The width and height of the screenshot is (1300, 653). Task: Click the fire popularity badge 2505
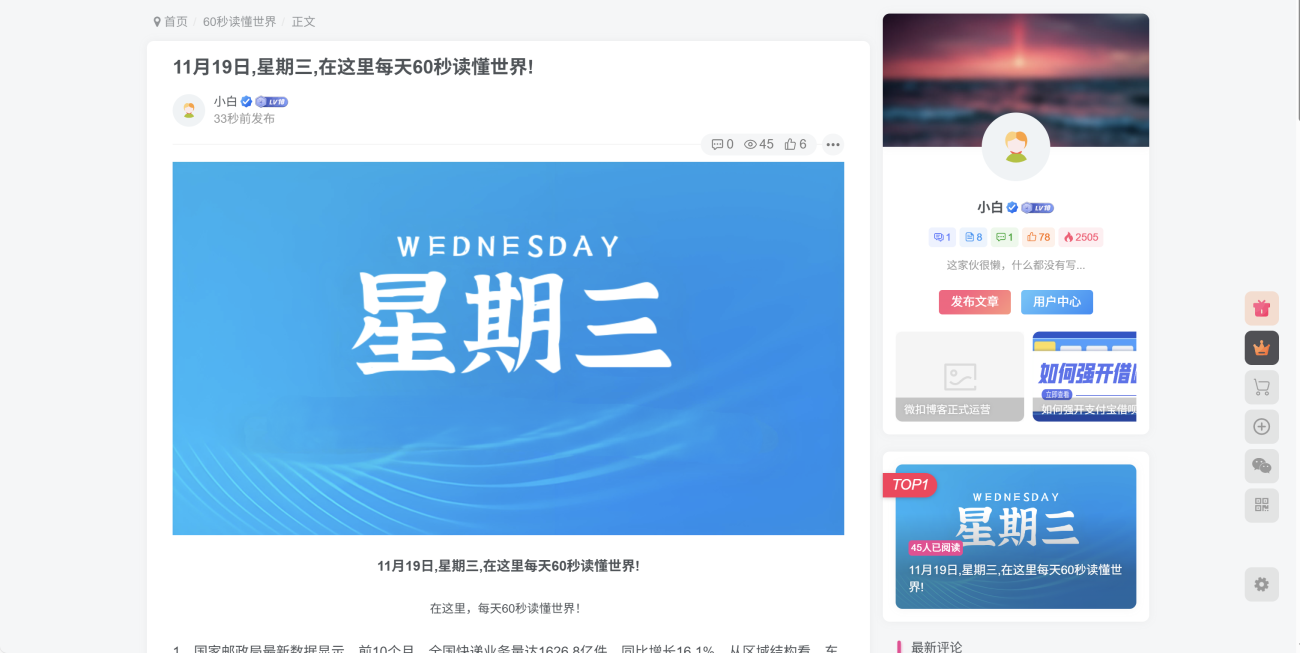[1081, 237]
